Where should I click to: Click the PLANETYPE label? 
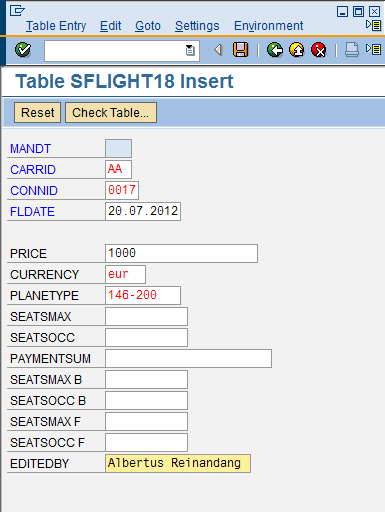coord(44,296)
